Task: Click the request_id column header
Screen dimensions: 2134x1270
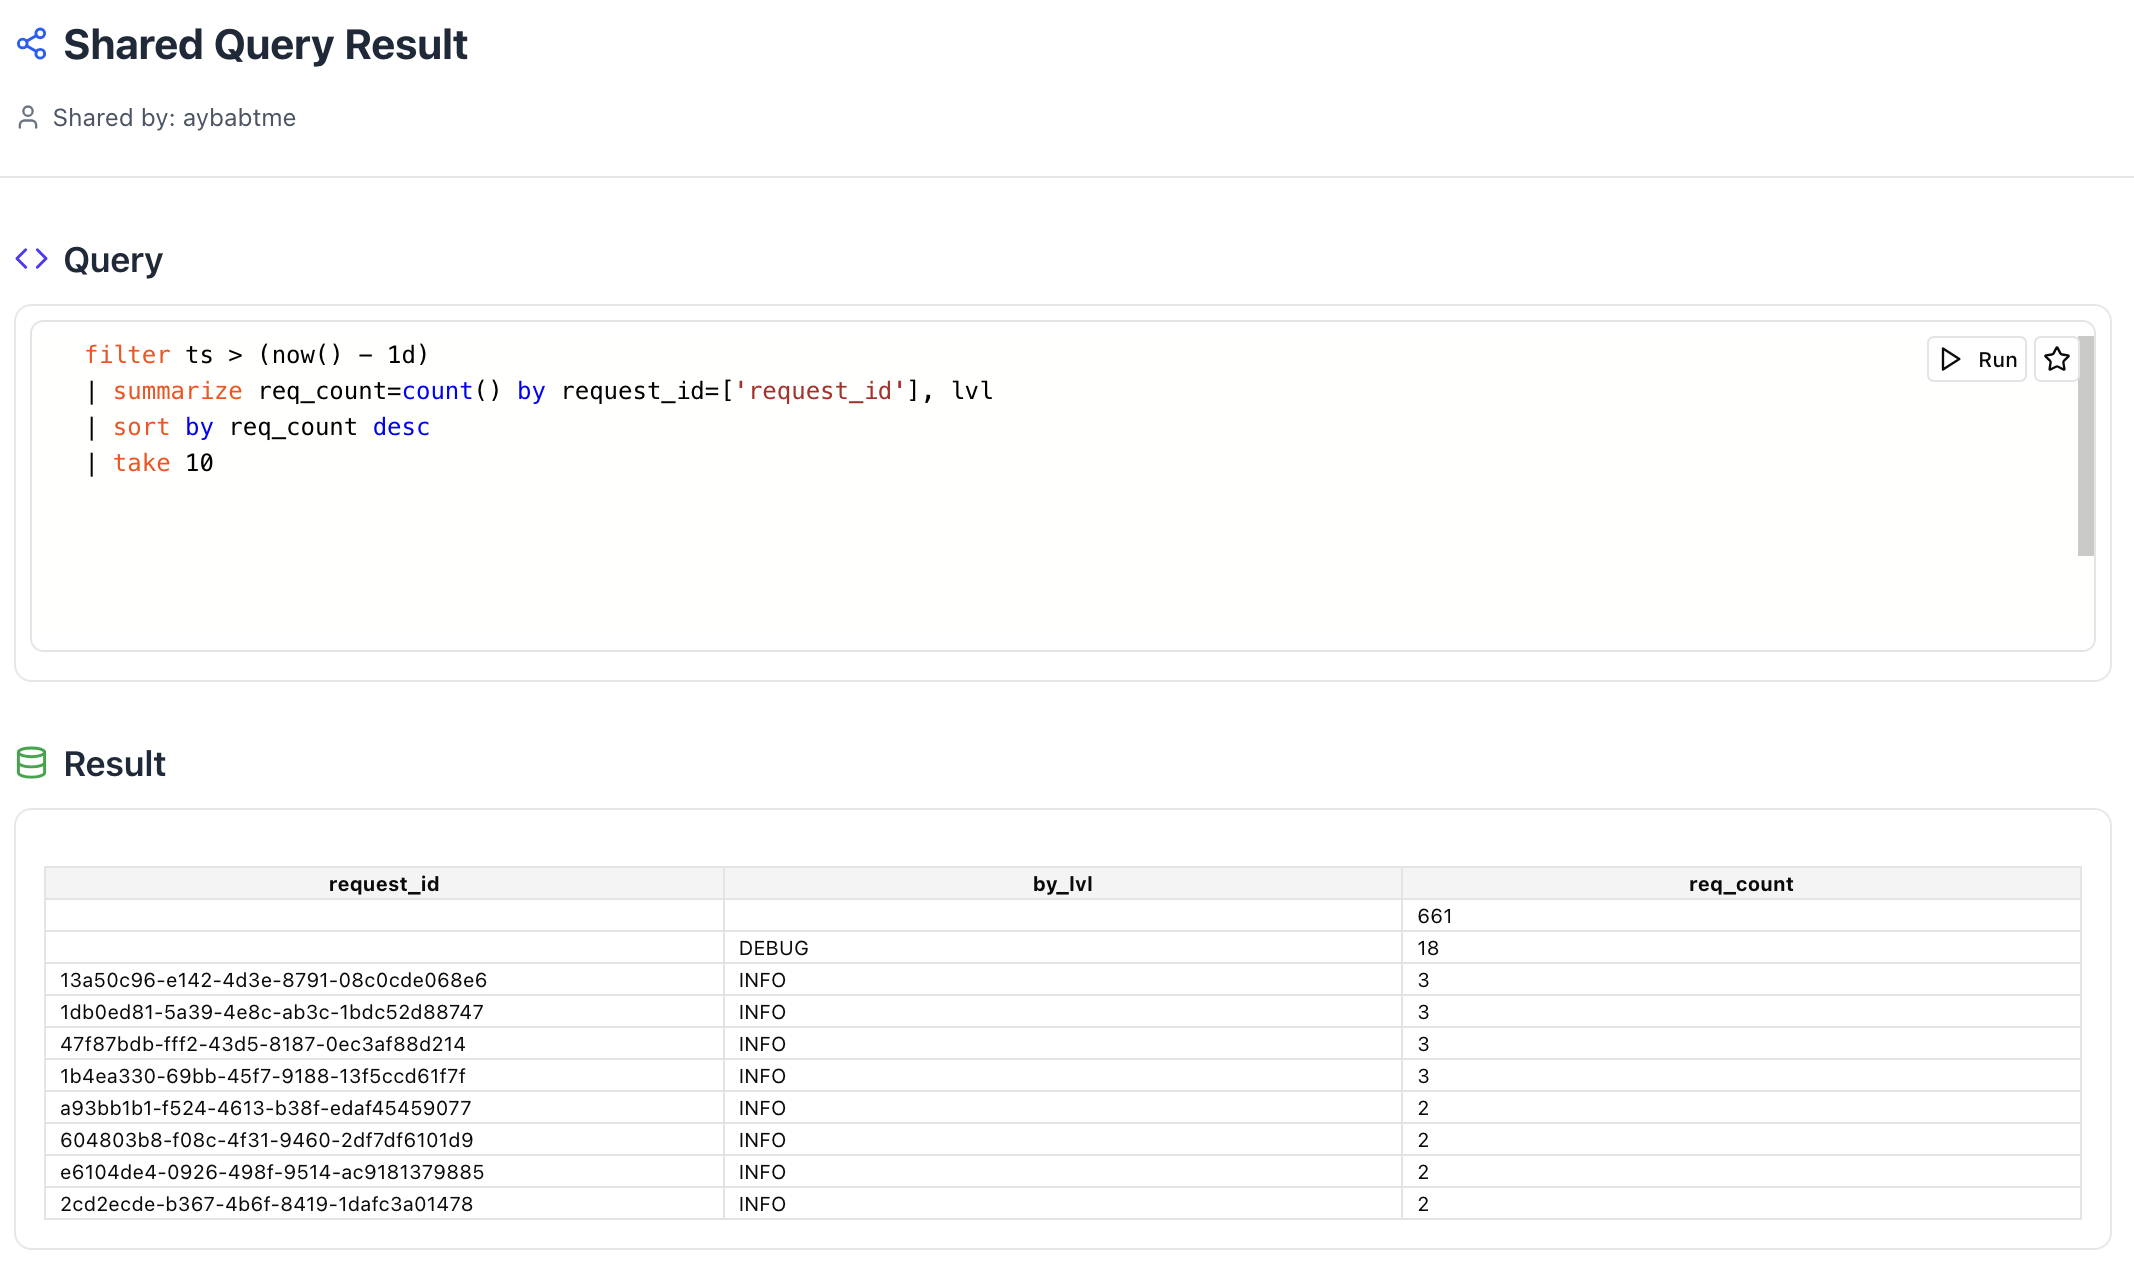Action: pos(384,884)
